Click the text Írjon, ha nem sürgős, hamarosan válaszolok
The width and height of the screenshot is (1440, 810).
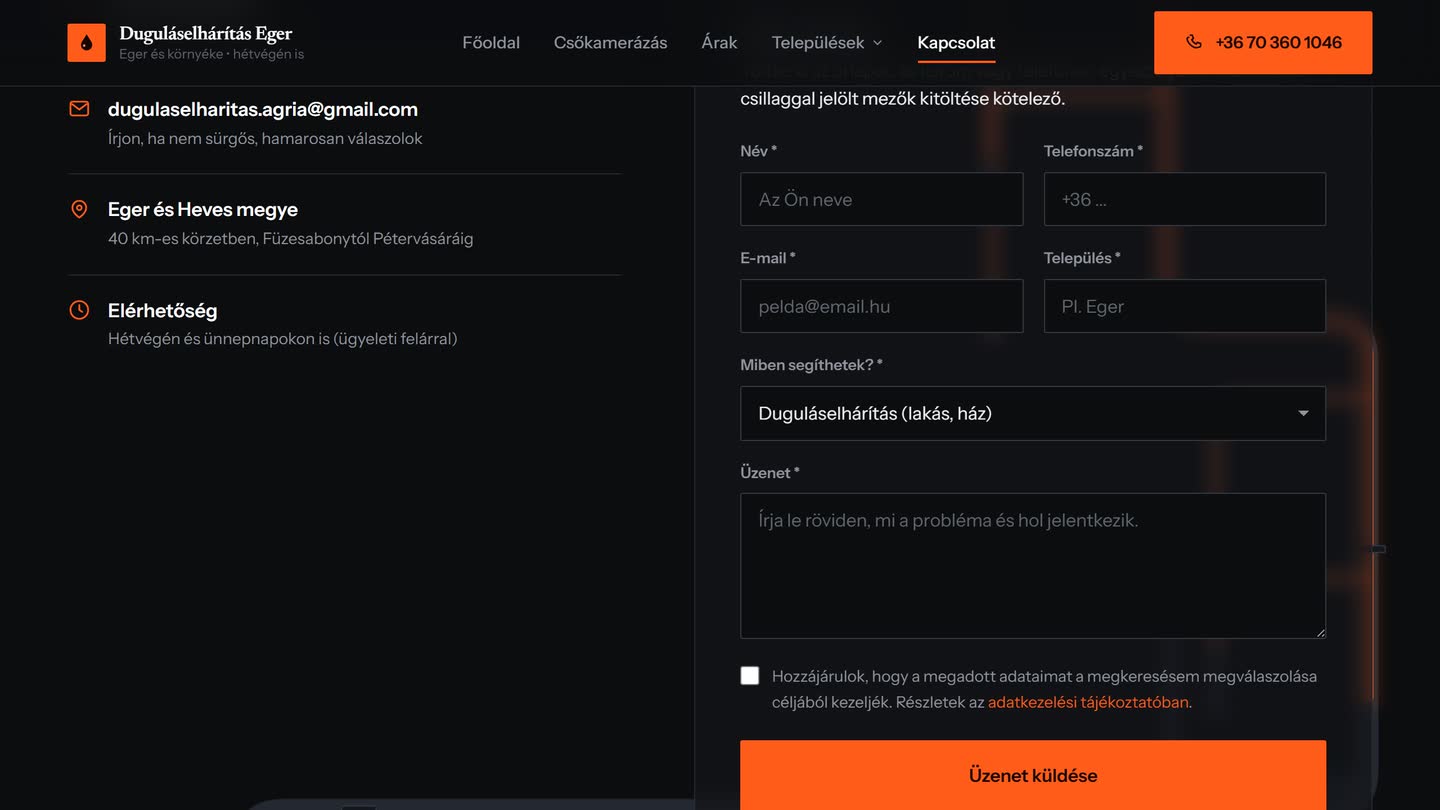point(265,139)
